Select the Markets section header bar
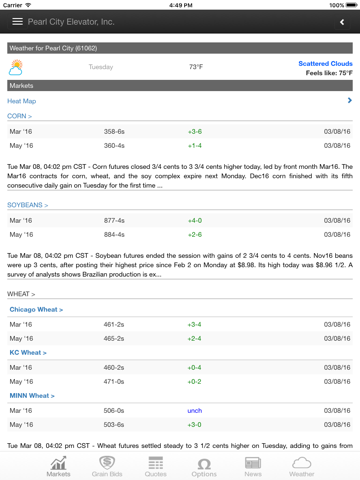360x480 pixels. click(x=180, y=86)
